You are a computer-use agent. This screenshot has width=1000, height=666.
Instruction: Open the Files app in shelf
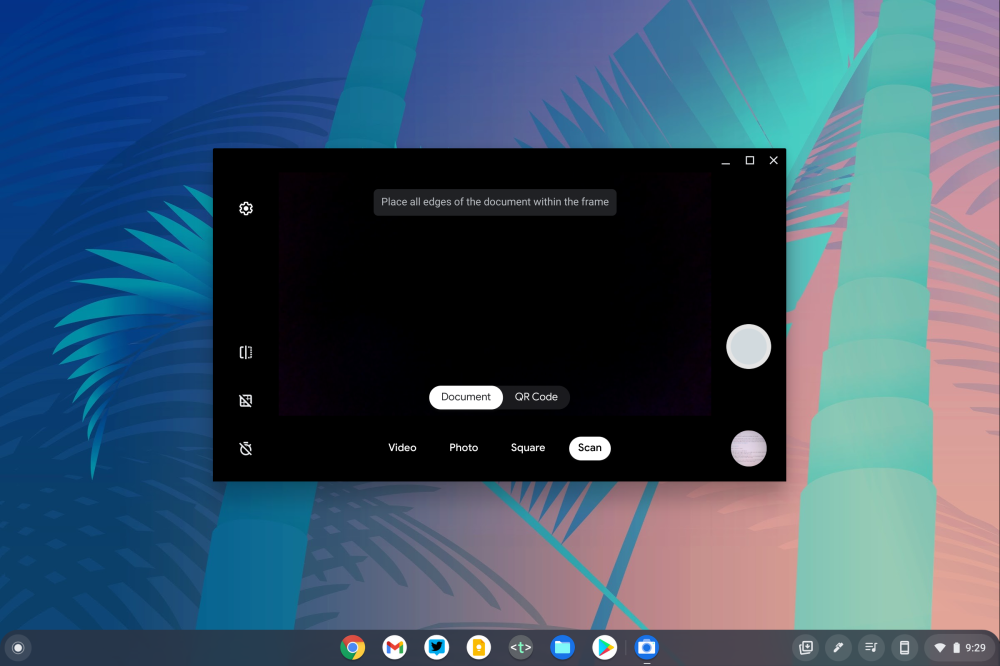563,648
